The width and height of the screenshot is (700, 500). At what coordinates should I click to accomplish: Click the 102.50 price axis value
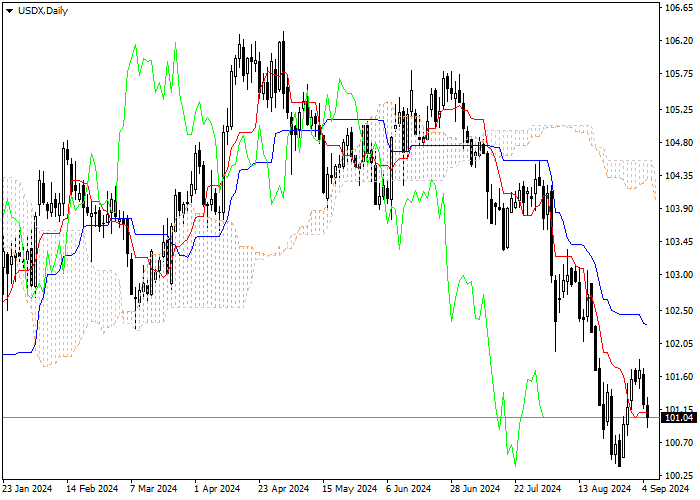679,311
